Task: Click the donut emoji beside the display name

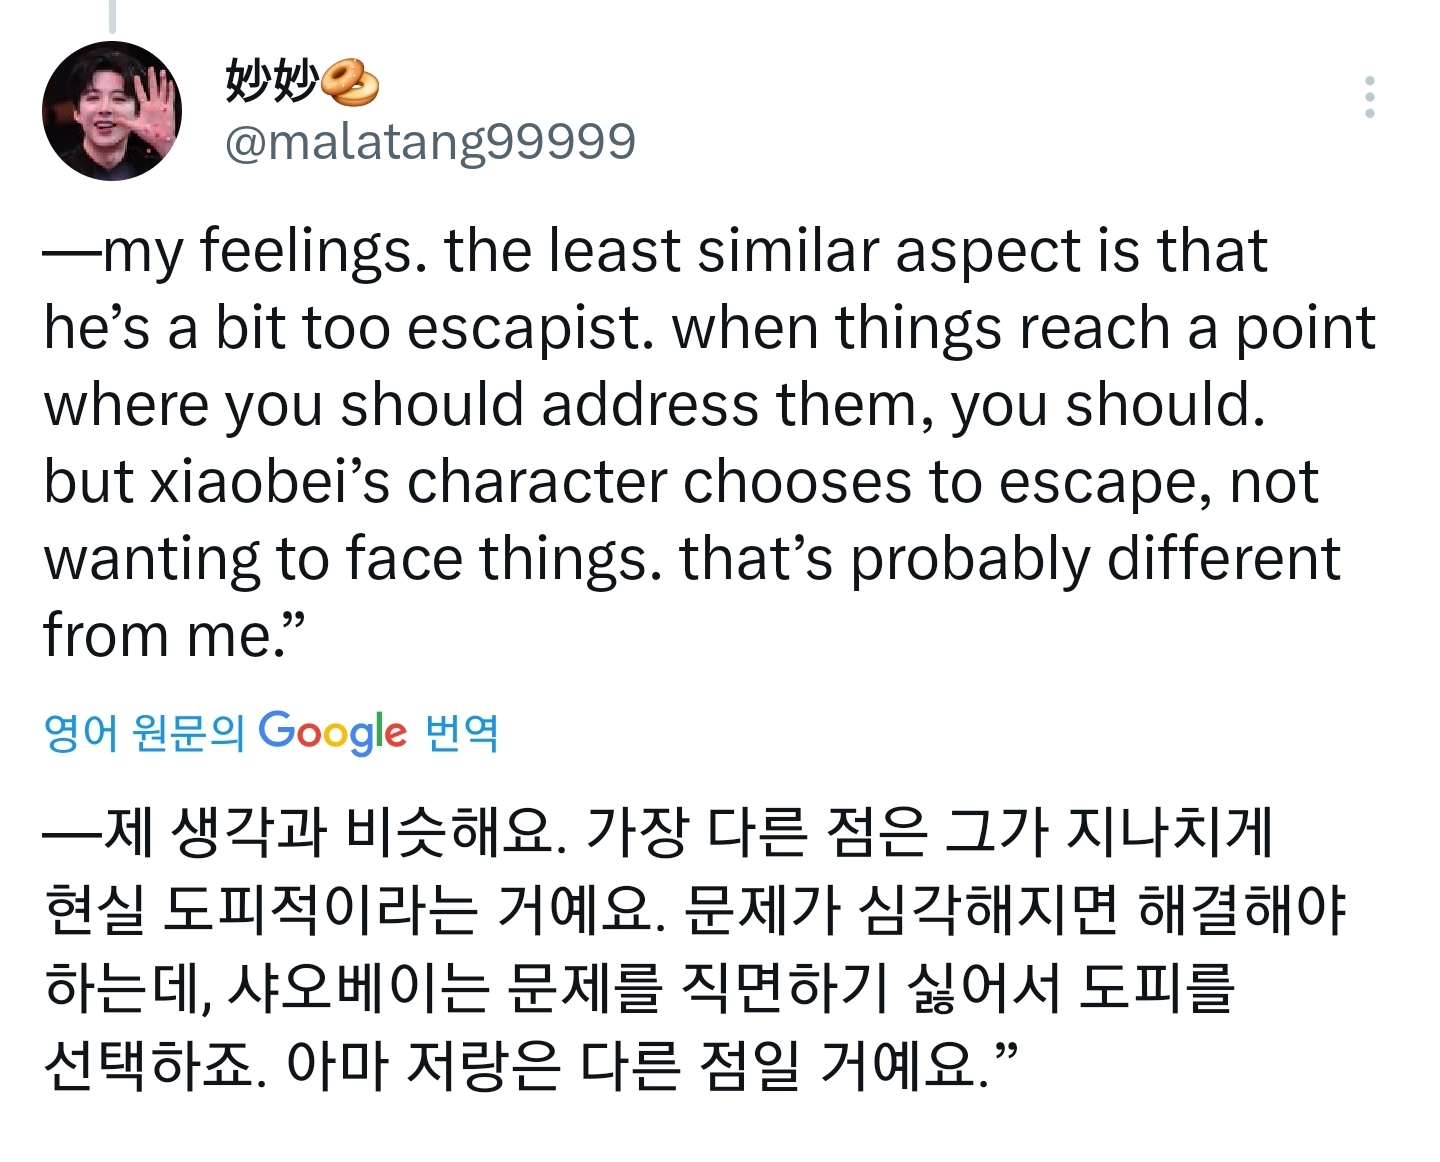Action: point(349,82)
